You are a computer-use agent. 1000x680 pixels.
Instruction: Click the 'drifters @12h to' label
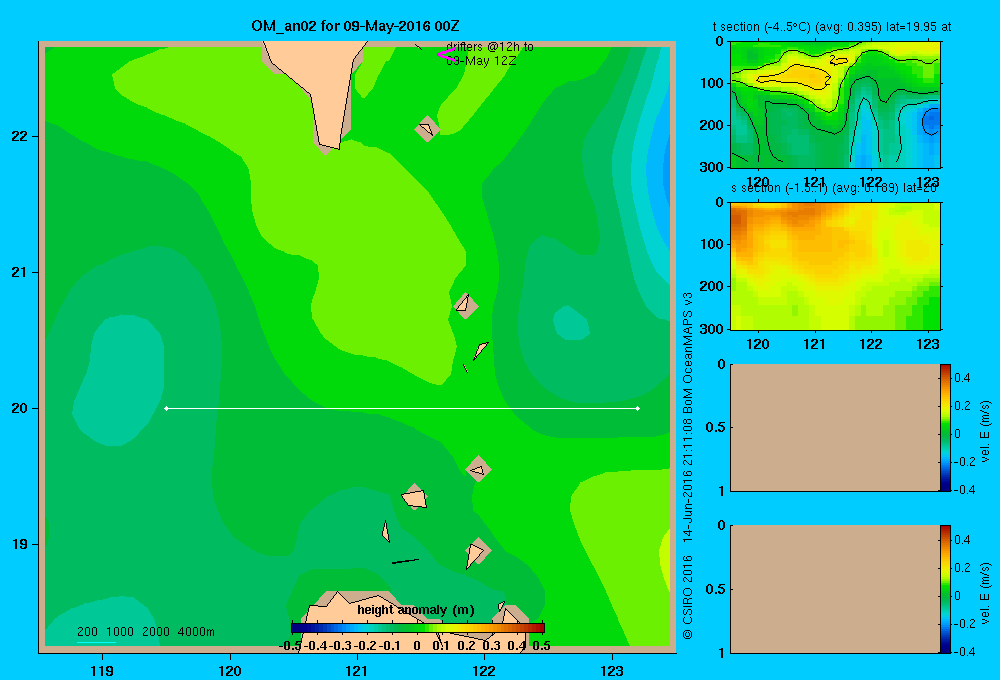pyautogui.click(x=490, y=47)
